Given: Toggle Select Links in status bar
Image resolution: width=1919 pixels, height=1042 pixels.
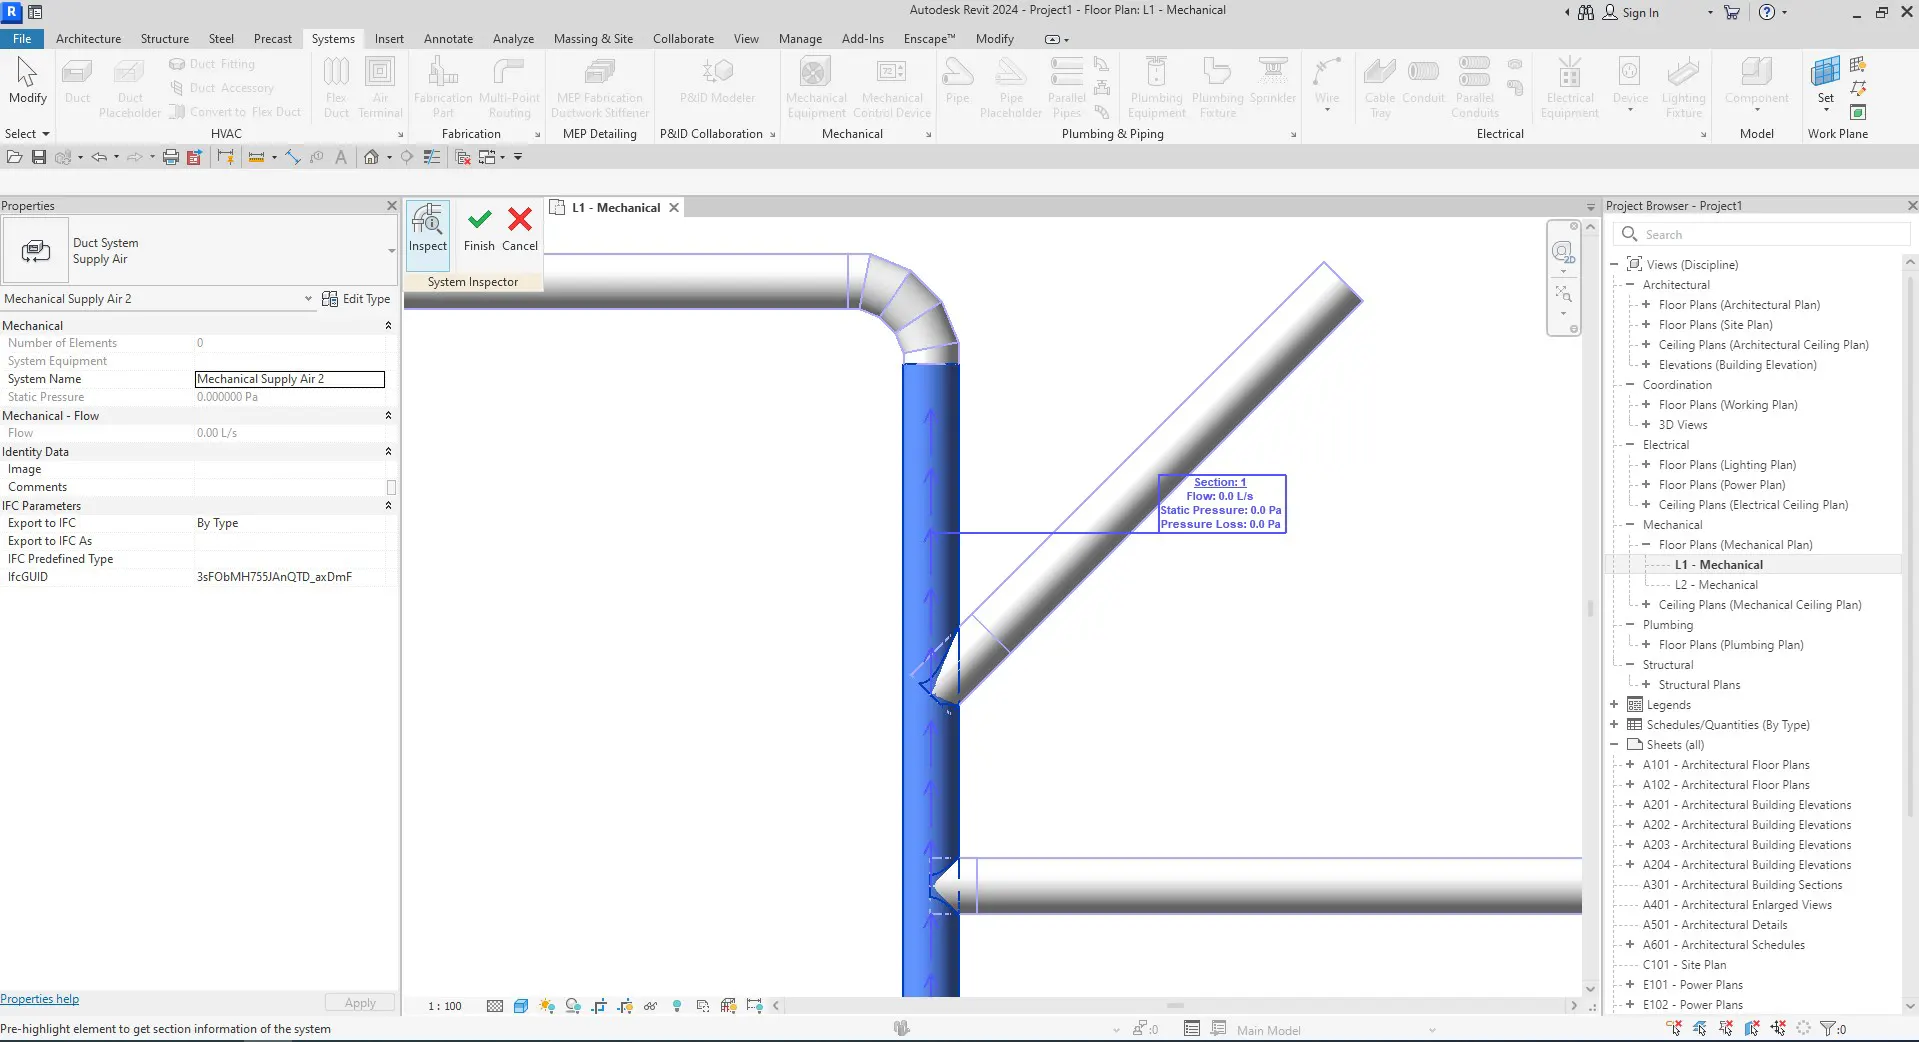Looking at the screenshot, I should pos(1673,1028).
